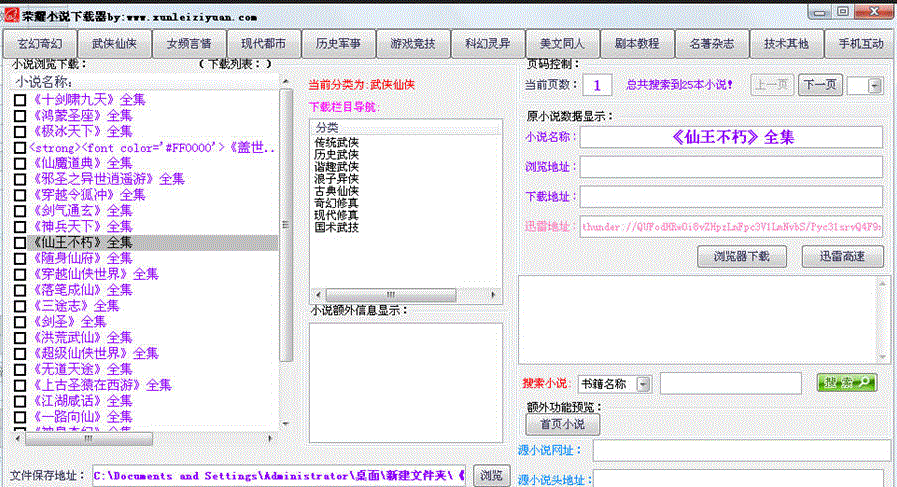Click the search keyword input field

(x=732, y=383)
